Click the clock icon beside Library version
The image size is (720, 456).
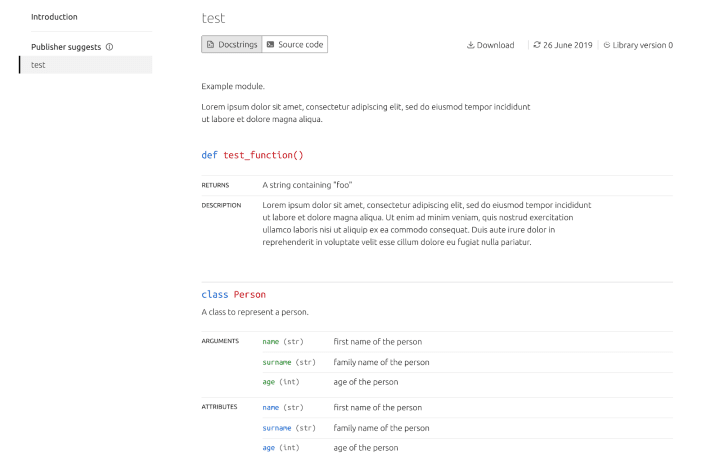[606, 45]
